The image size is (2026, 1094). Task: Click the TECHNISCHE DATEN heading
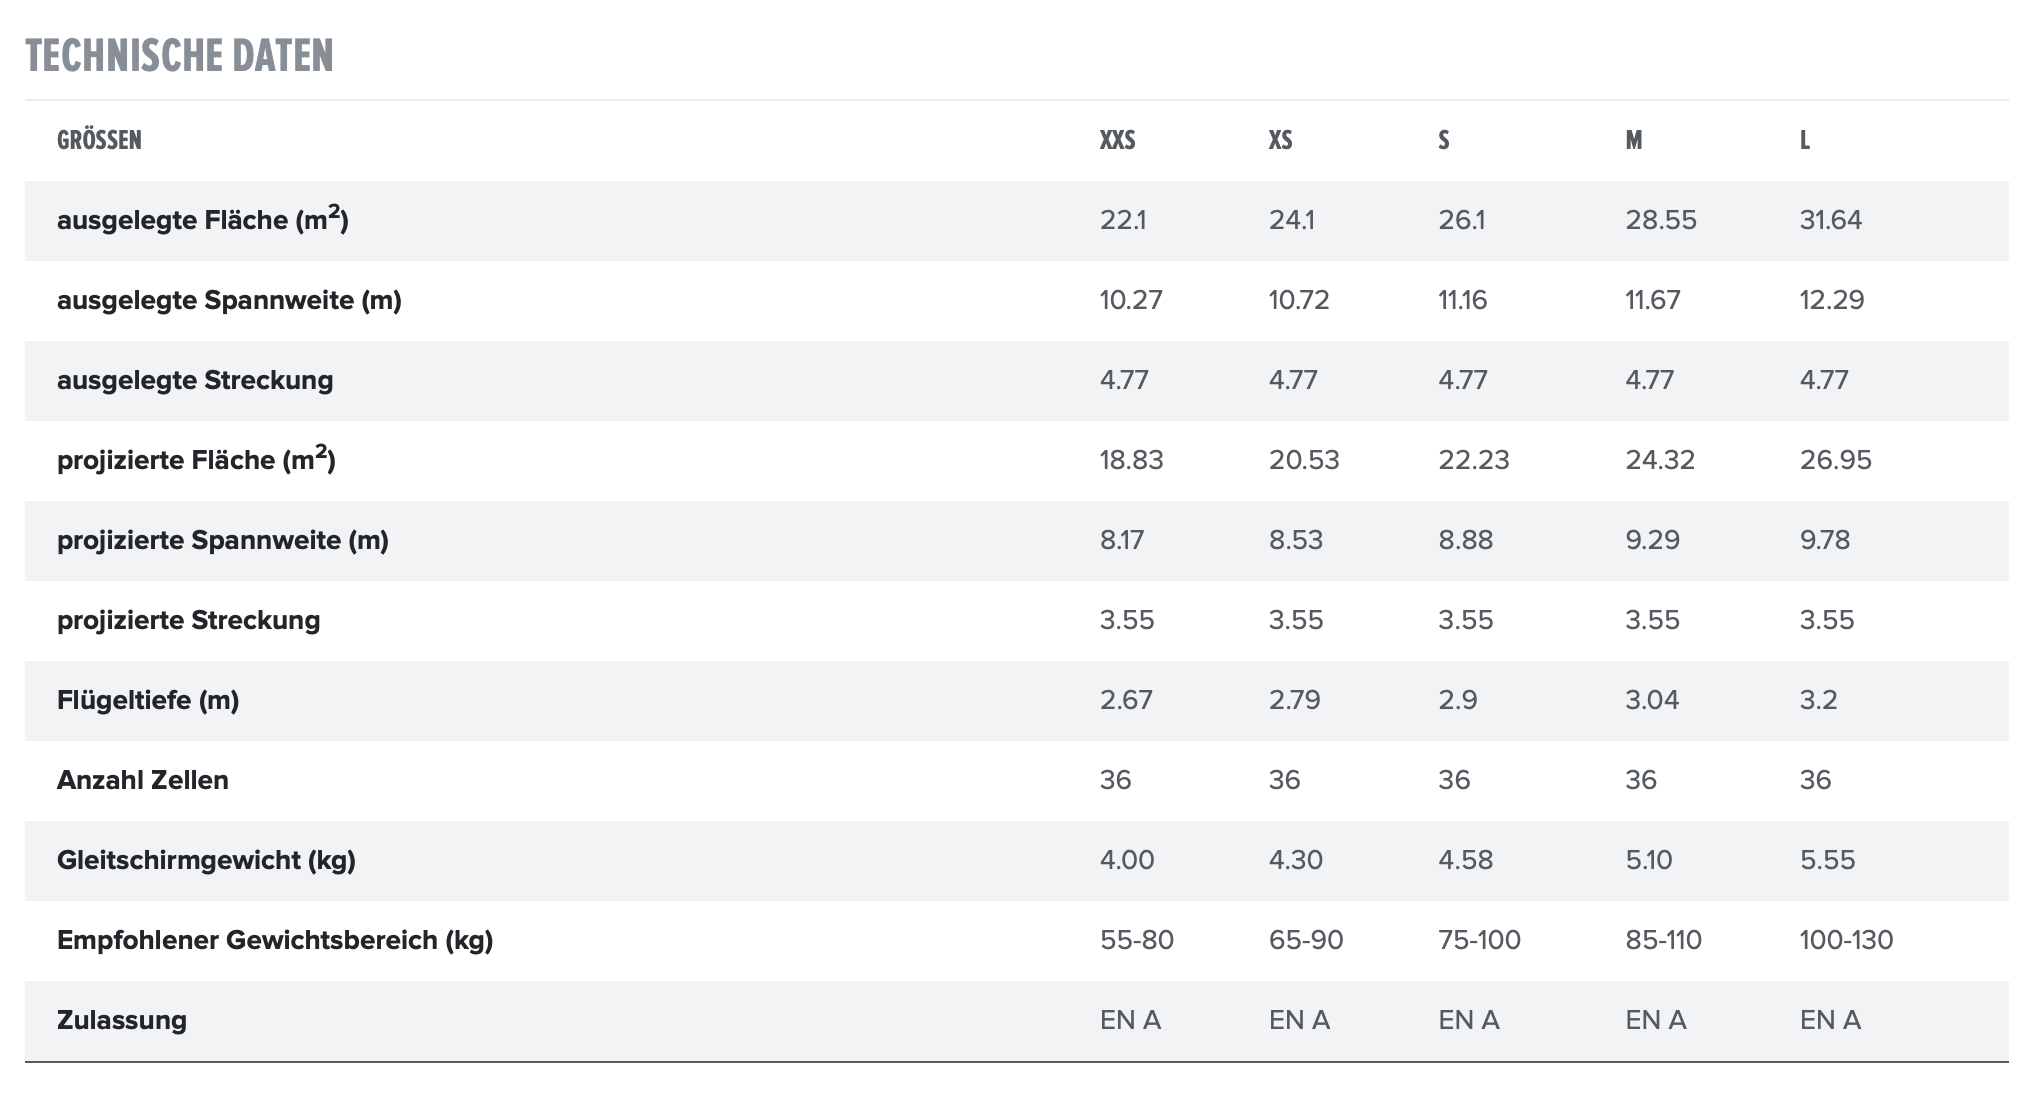[x=179, y=56]
